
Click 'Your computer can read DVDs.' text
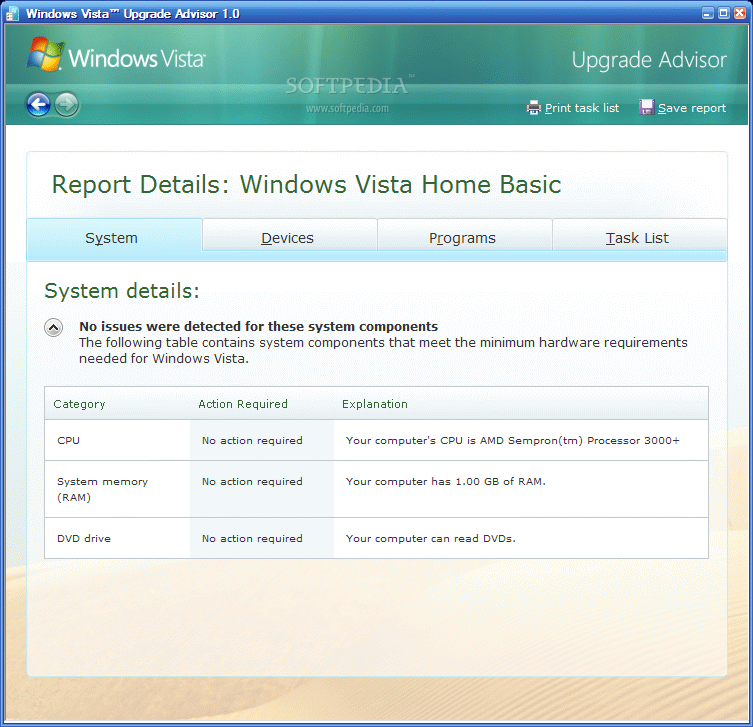pos(430,538)
